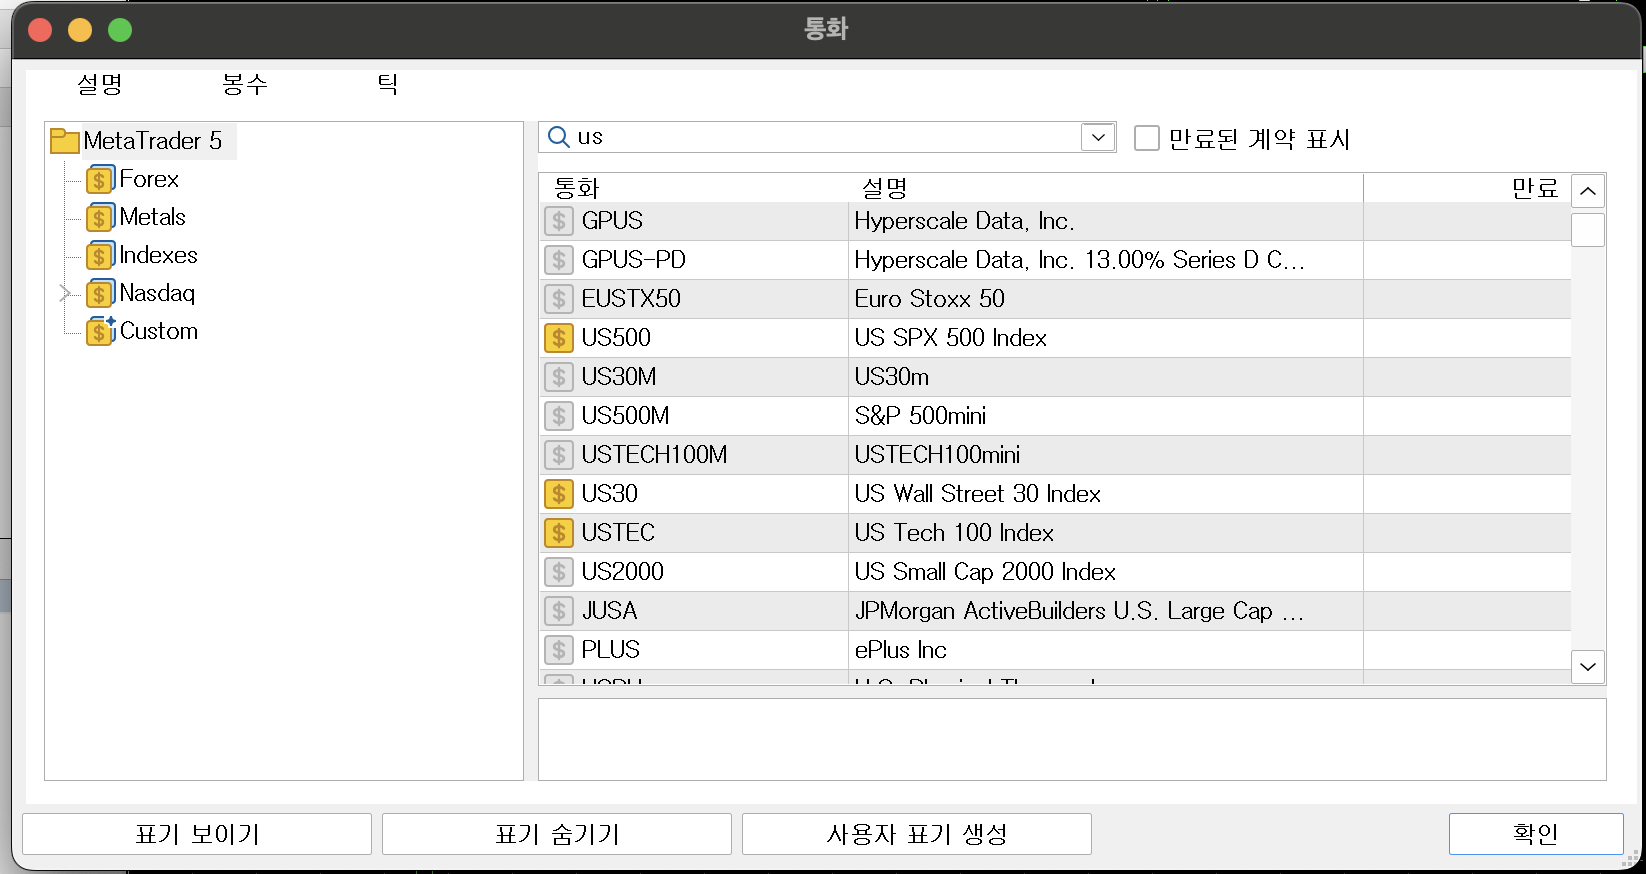Click the yellow USTEC symbol icon

pos(559,533)
